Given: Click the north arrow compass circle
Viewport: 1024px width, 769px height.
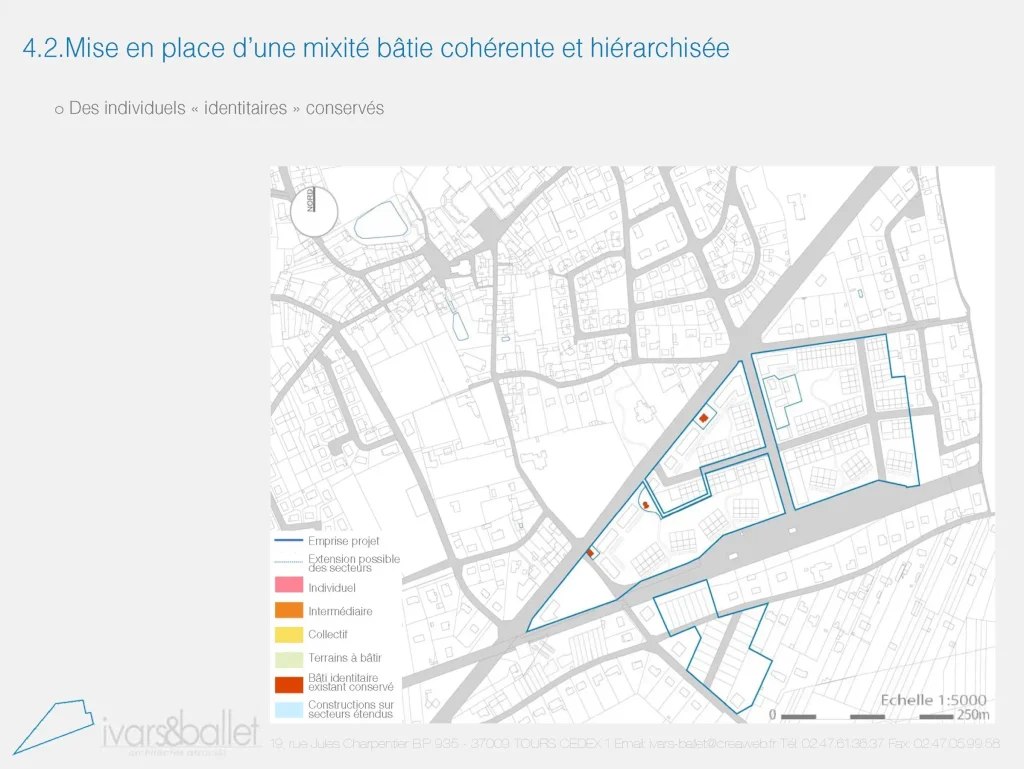Looking at the screenshot, I should point(314,211).
